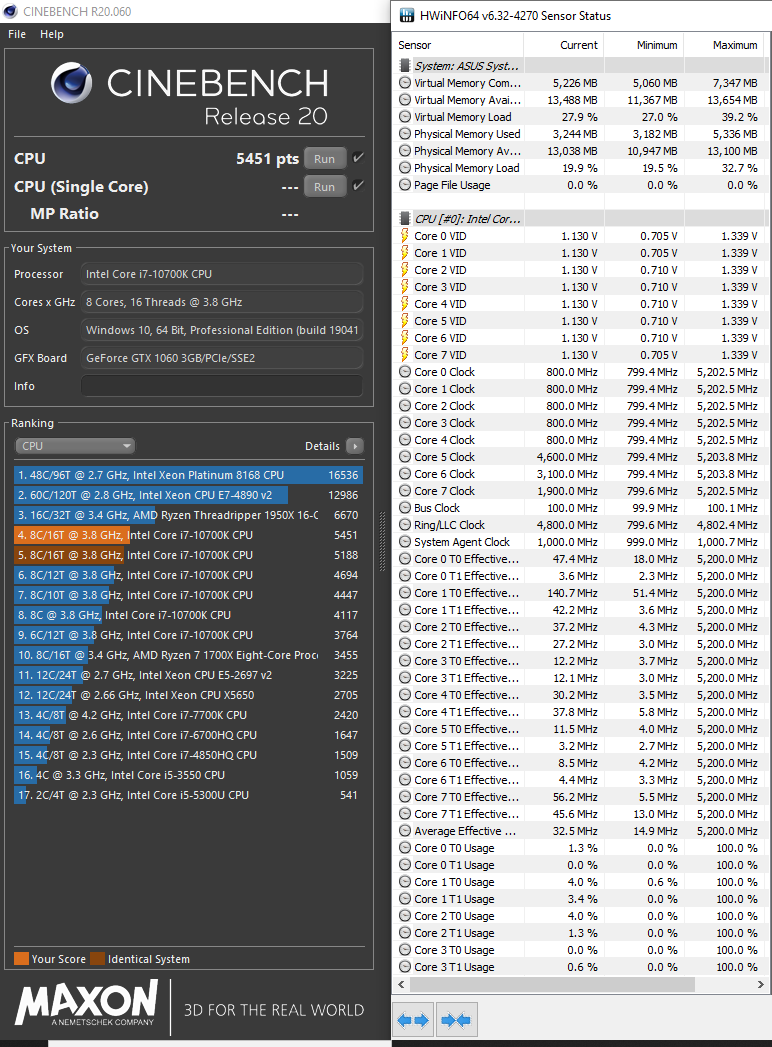This screenshot has height=1047, width=772.
Task: Open the ranking type CPU dropdown
Action: [75, 446]
